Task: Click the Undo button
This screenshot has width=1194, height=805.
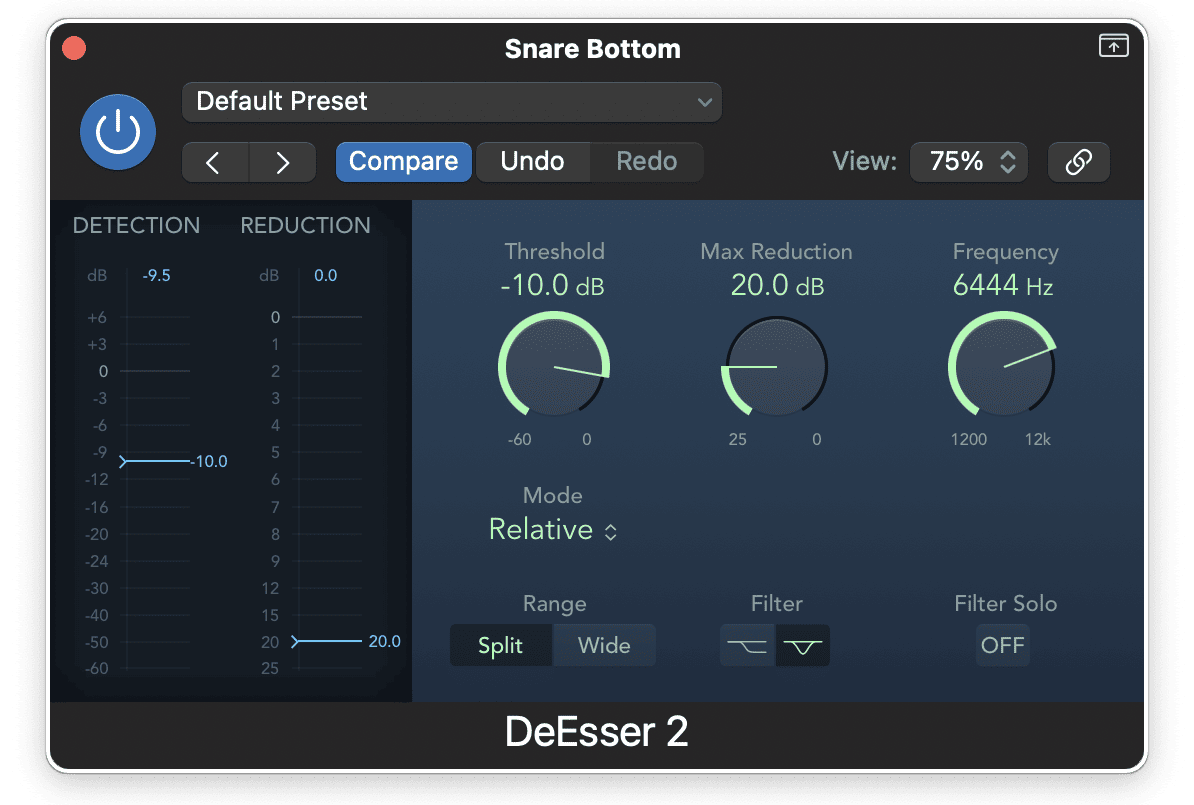Action: click(x=532, y=161)
